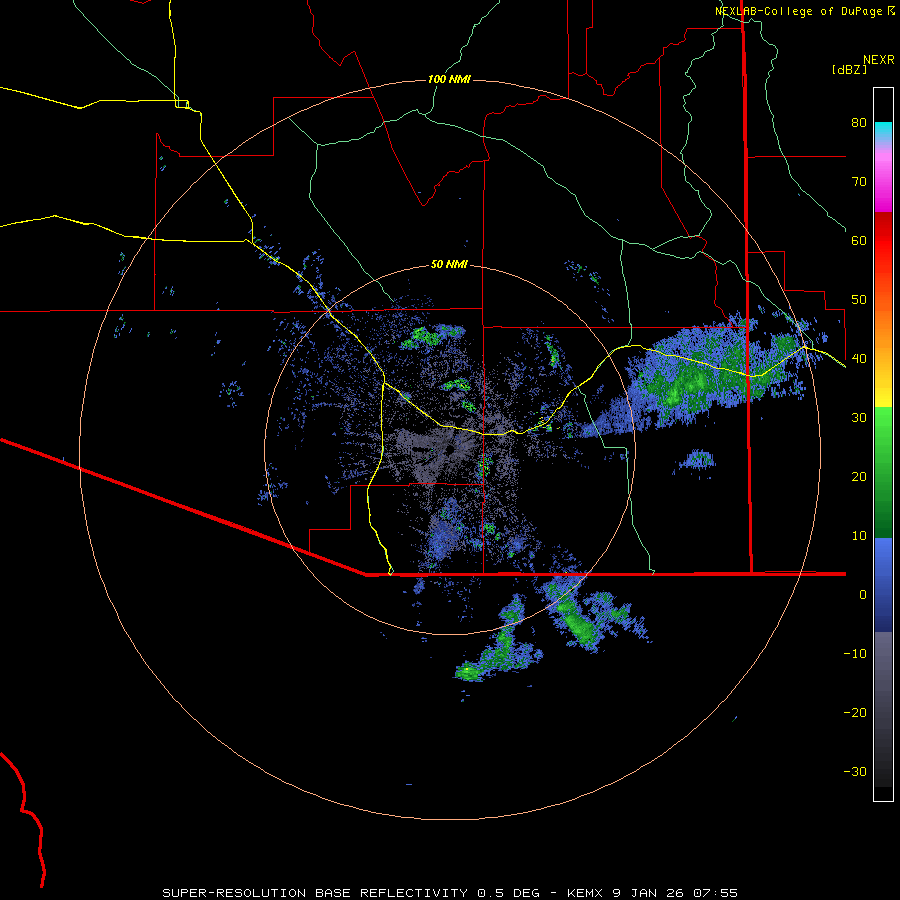Click the 70 value on the dBZ scale
This screenshot has width=900, height=900.
859,182
